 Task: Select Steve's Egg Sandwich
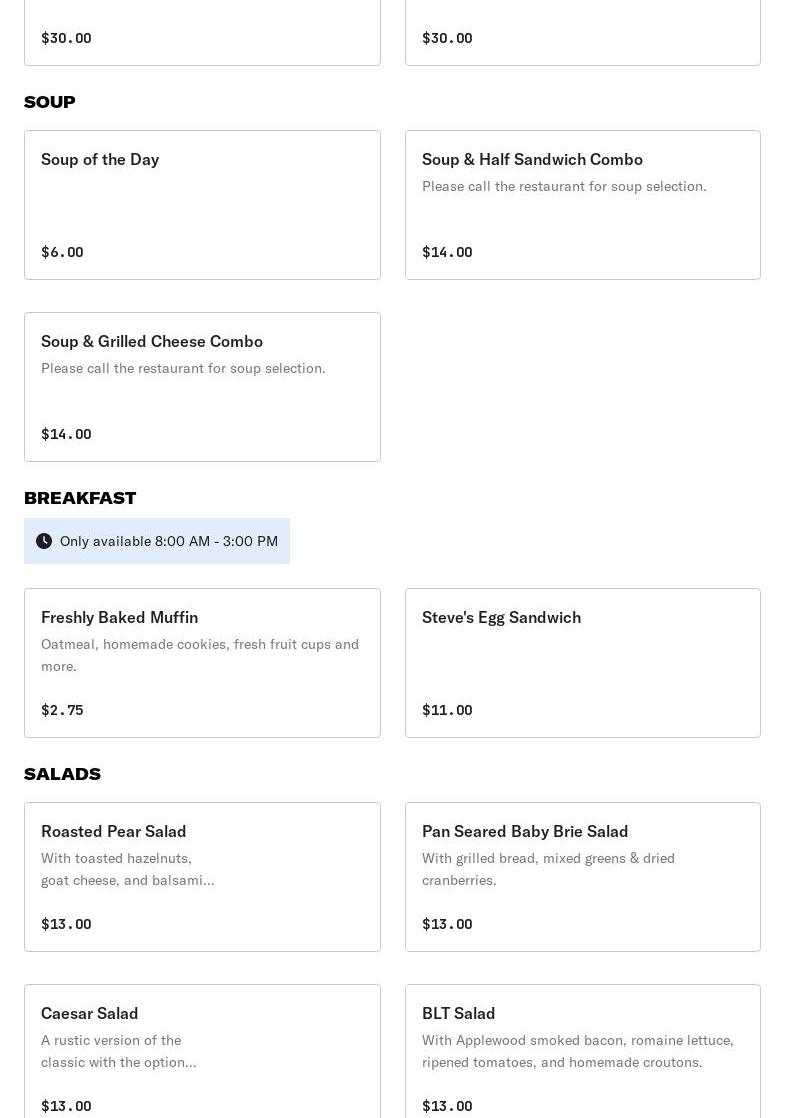tap(583, 663)
